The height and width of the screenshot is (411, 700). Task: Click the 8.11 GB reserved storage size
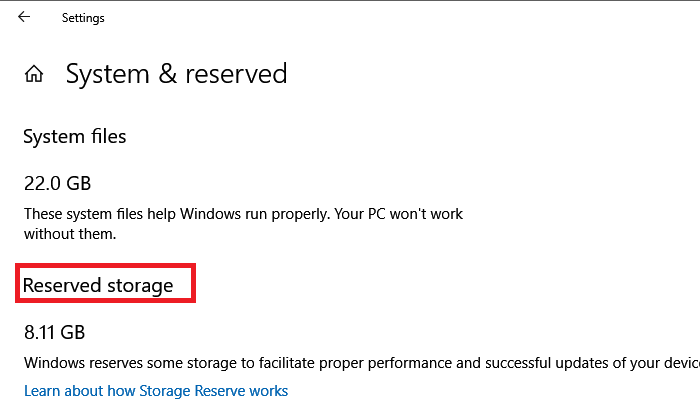coord(55,332)
